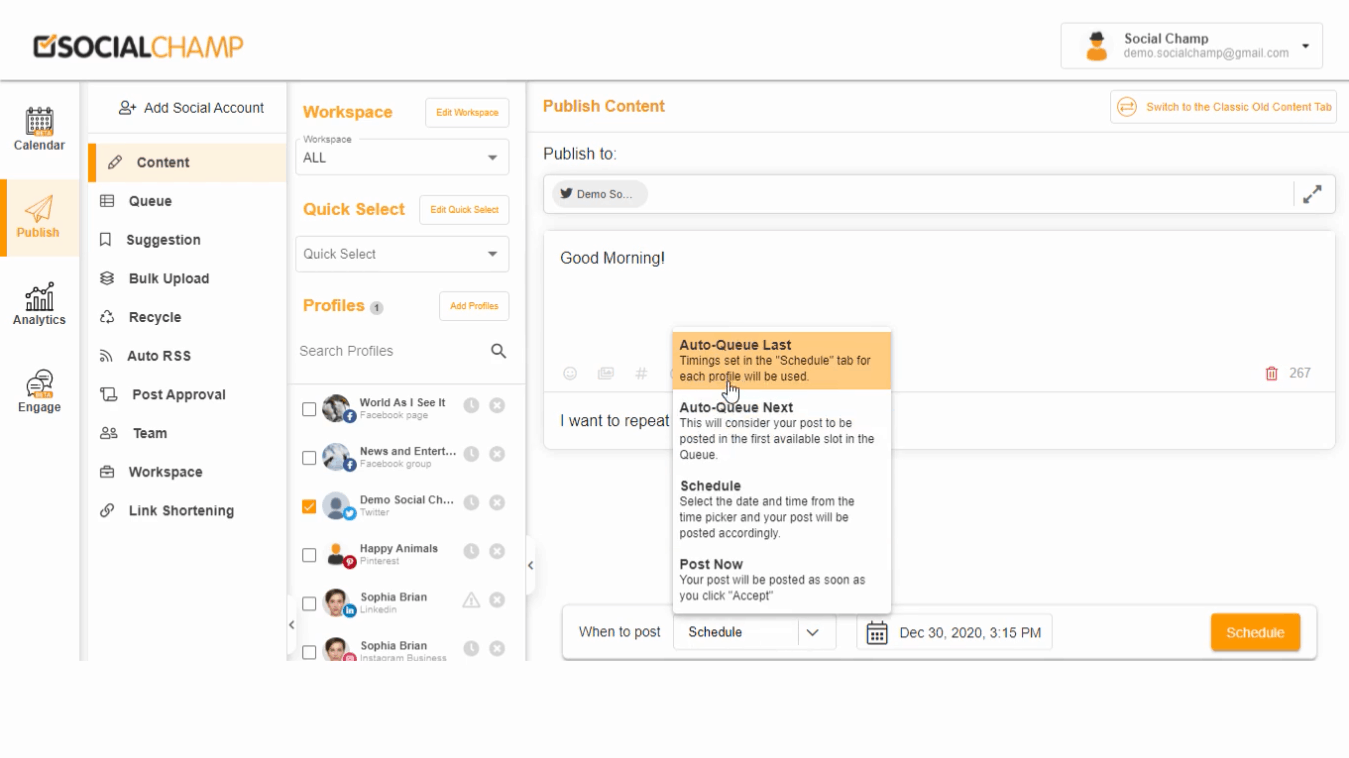This screenshot has height=758, width=1349.
Task: Open the account menu dropdown arrow
Action: click(1306, 47)
